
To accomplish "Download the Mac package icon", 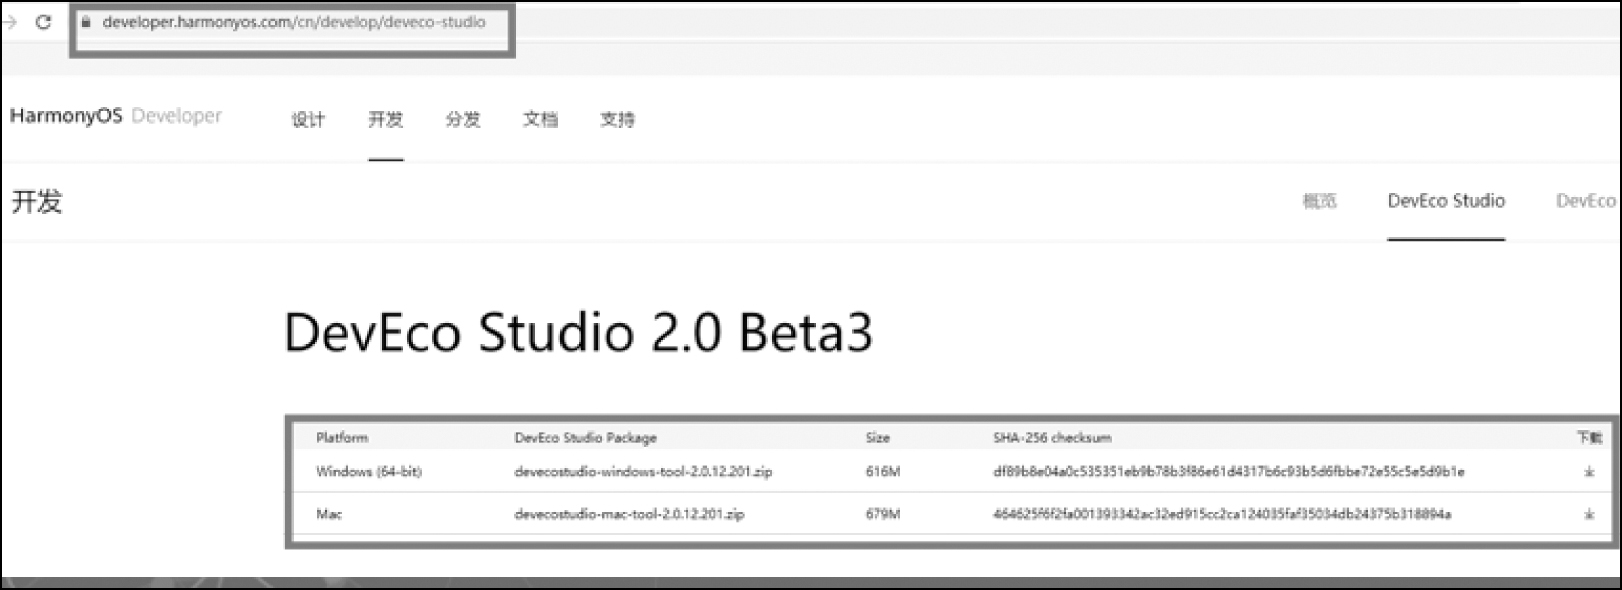I will 1589,515.
